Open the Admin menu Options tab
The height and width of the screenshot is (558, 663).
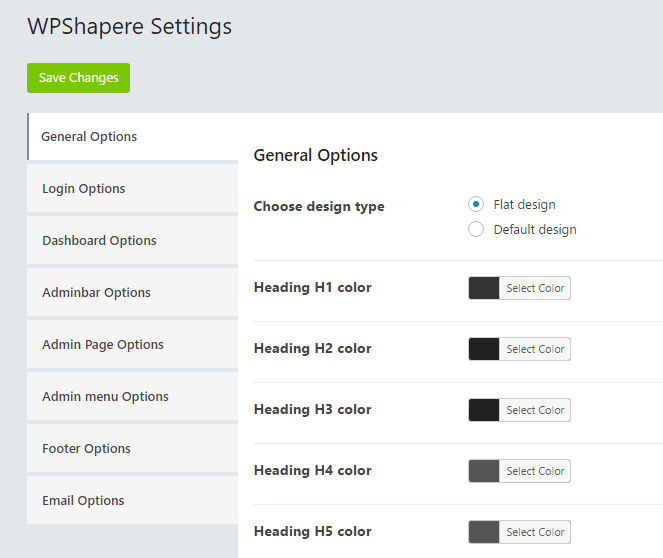tap(132, 396)
